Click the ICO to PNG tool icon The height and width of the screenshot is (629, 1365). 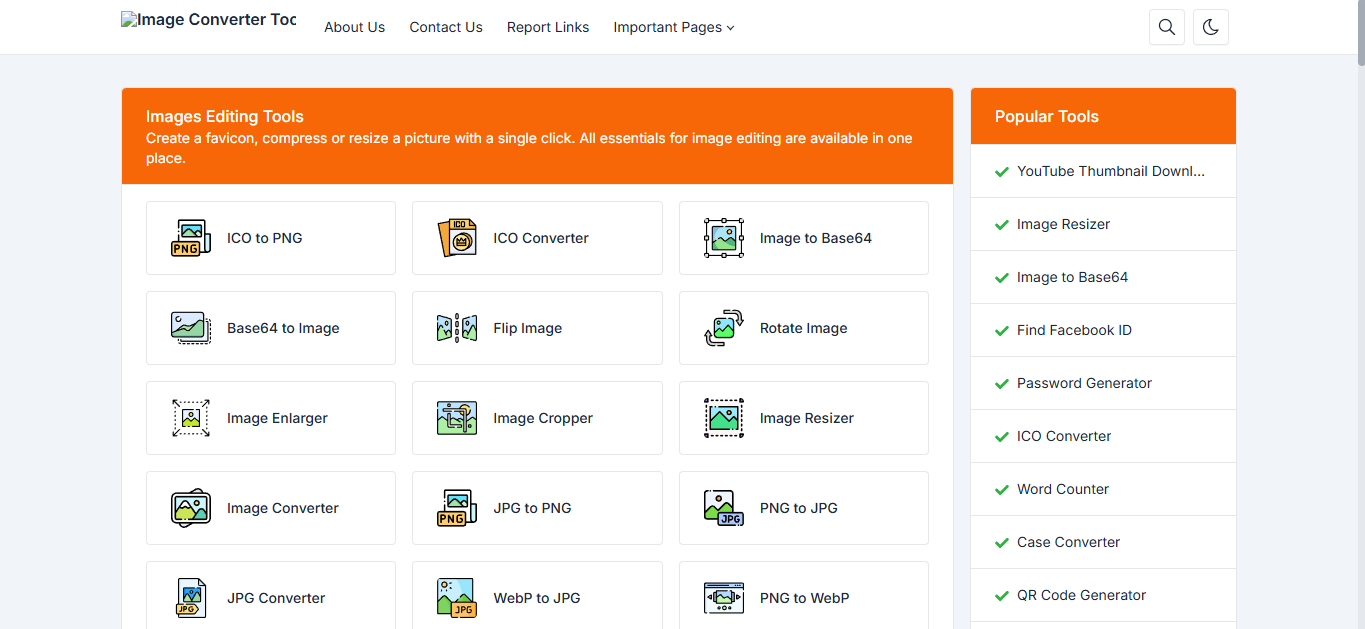[191, 238]
